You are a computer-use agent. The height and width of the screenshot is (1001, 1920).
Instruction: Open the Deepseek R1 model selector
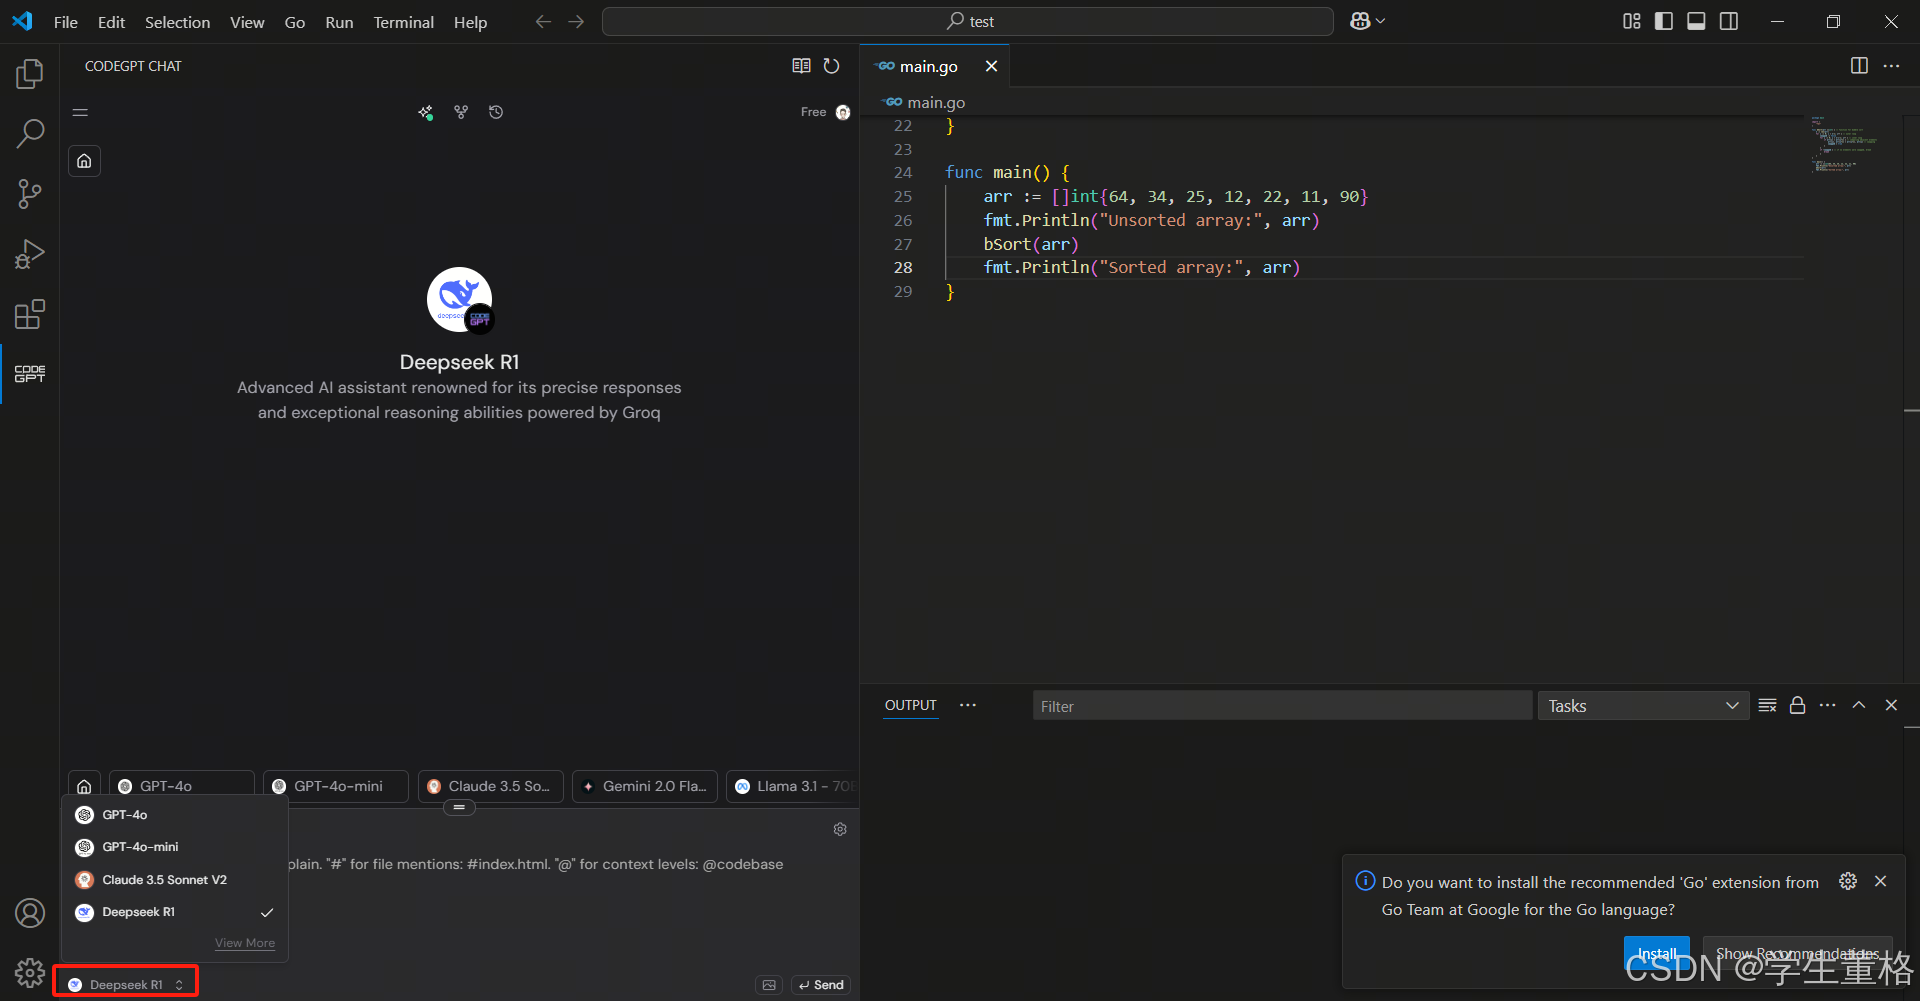click(x=126, y=985)
